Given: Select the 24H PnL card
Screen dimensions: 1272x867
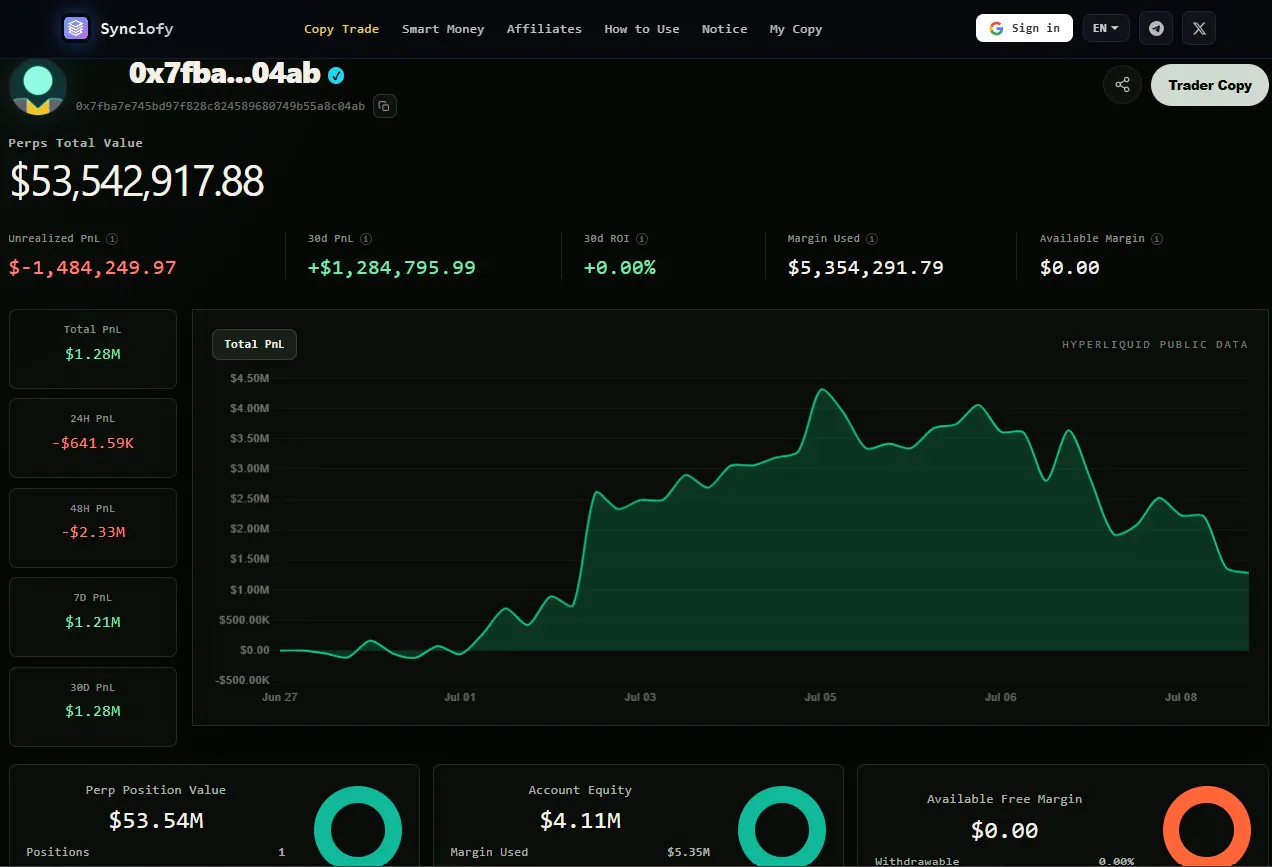Looking at the screenshot, I should [x=93, y=438].
